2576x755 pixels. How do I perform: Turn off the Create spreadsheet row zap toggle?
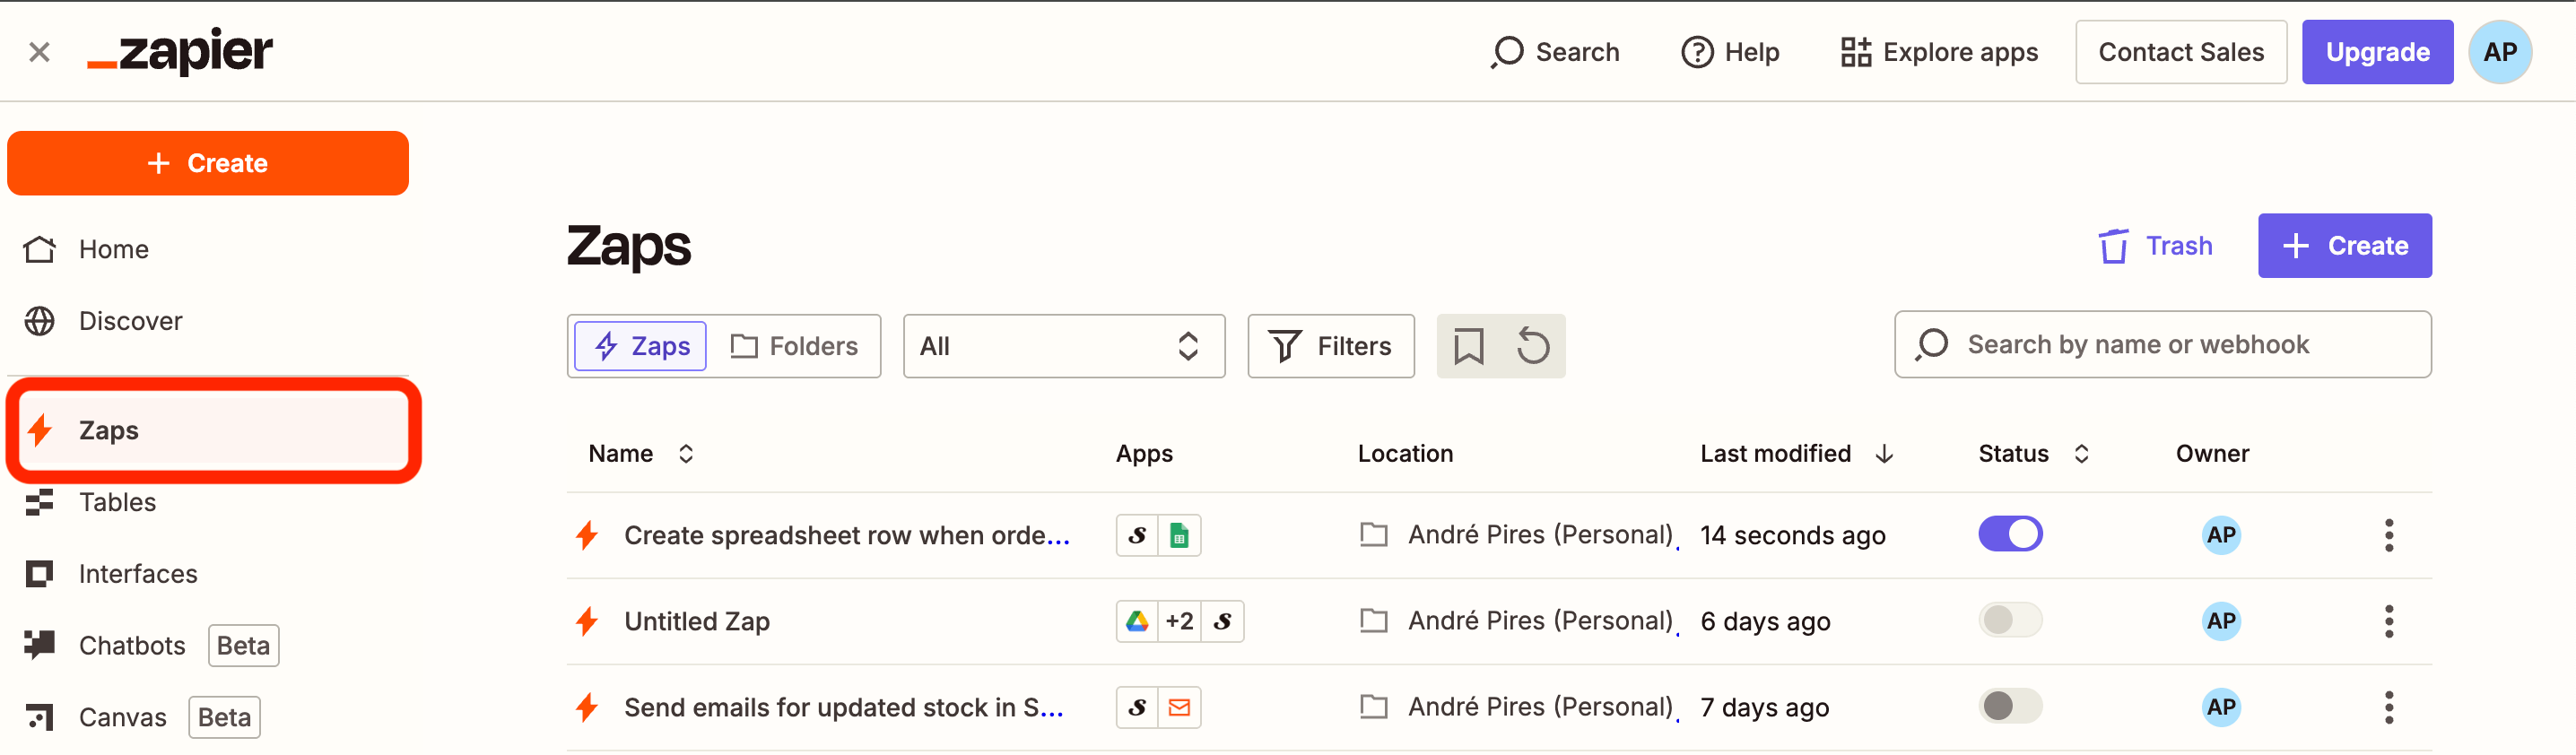click(2010, 534)
